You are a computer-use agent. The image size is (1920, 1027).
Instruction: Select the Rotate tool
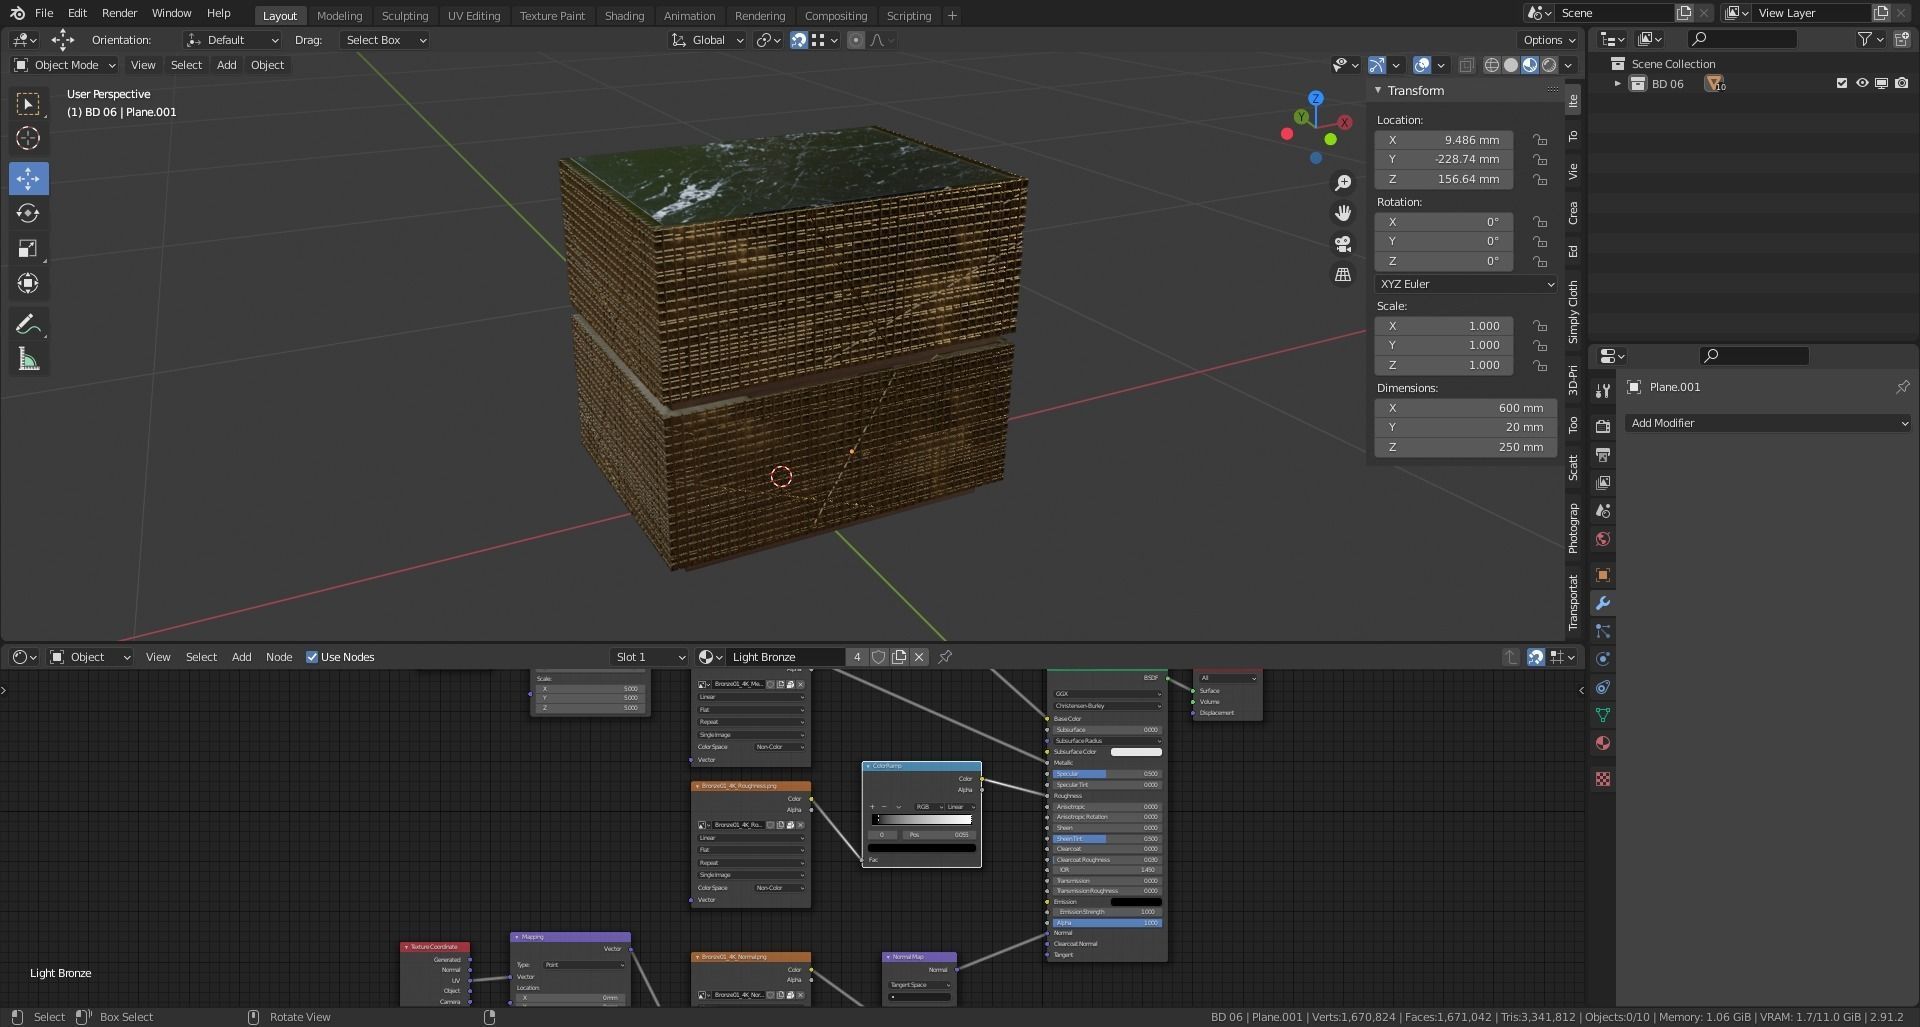[x=28, y=214]
